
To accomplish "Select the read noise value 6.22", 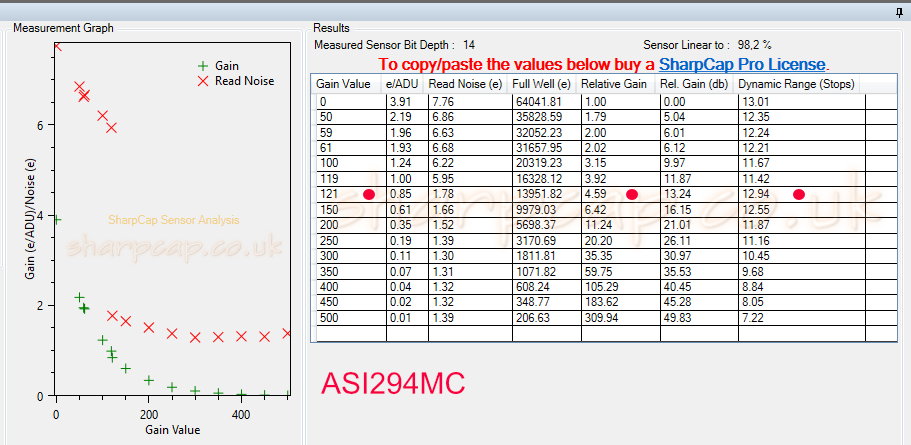I will (x=470, y=163).
